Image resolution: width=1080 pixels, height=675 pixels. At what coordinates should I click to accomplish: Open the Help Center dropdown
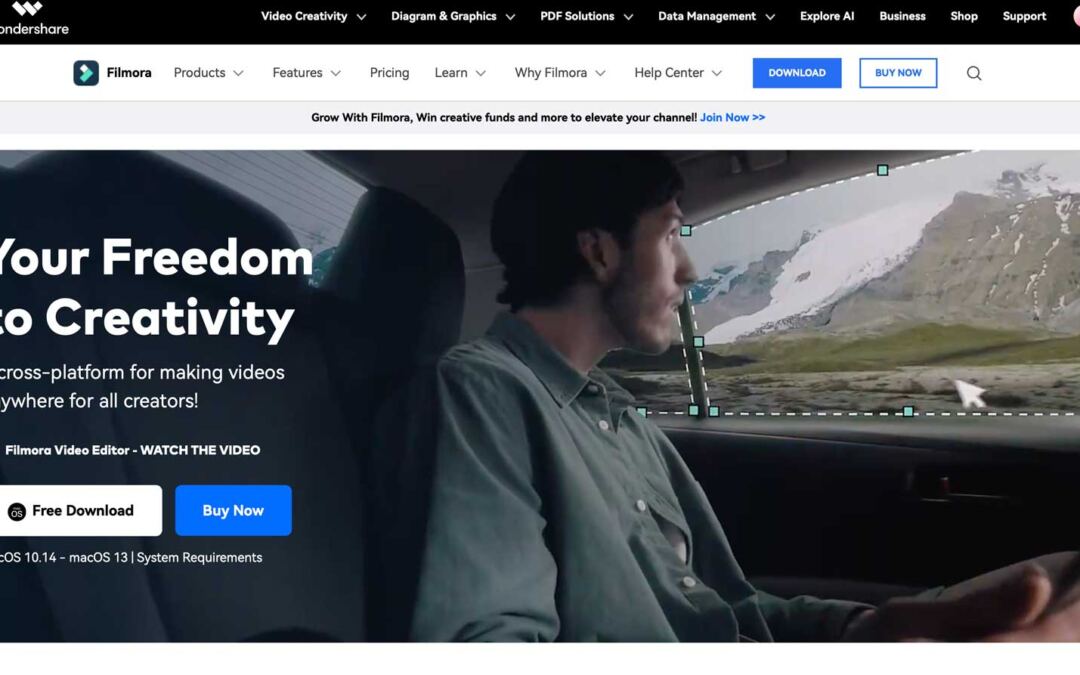click(678, 73)
